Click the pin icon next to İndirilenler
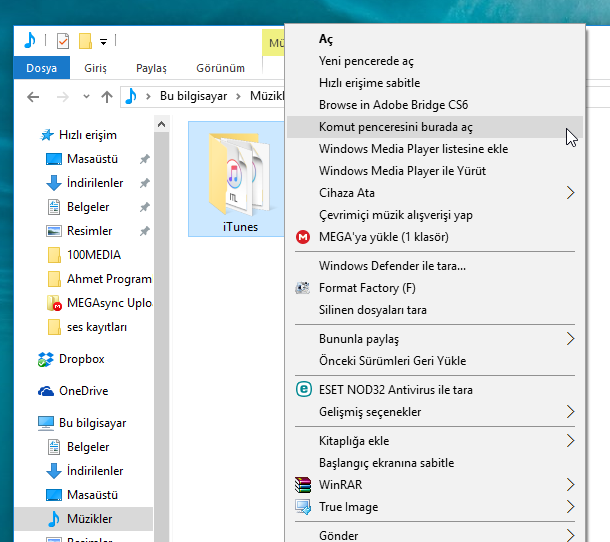 [x=145, y=183]
